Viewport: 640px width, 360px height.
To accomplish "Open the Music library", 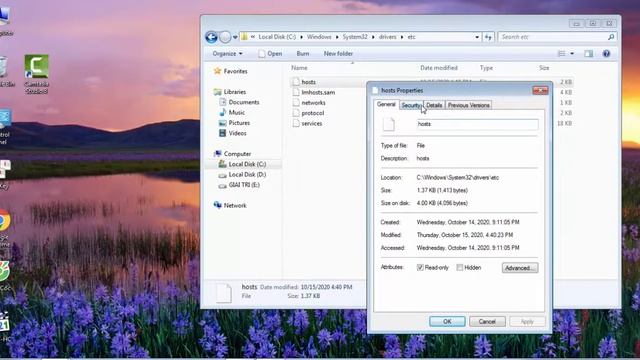I will tap(236, 113).
